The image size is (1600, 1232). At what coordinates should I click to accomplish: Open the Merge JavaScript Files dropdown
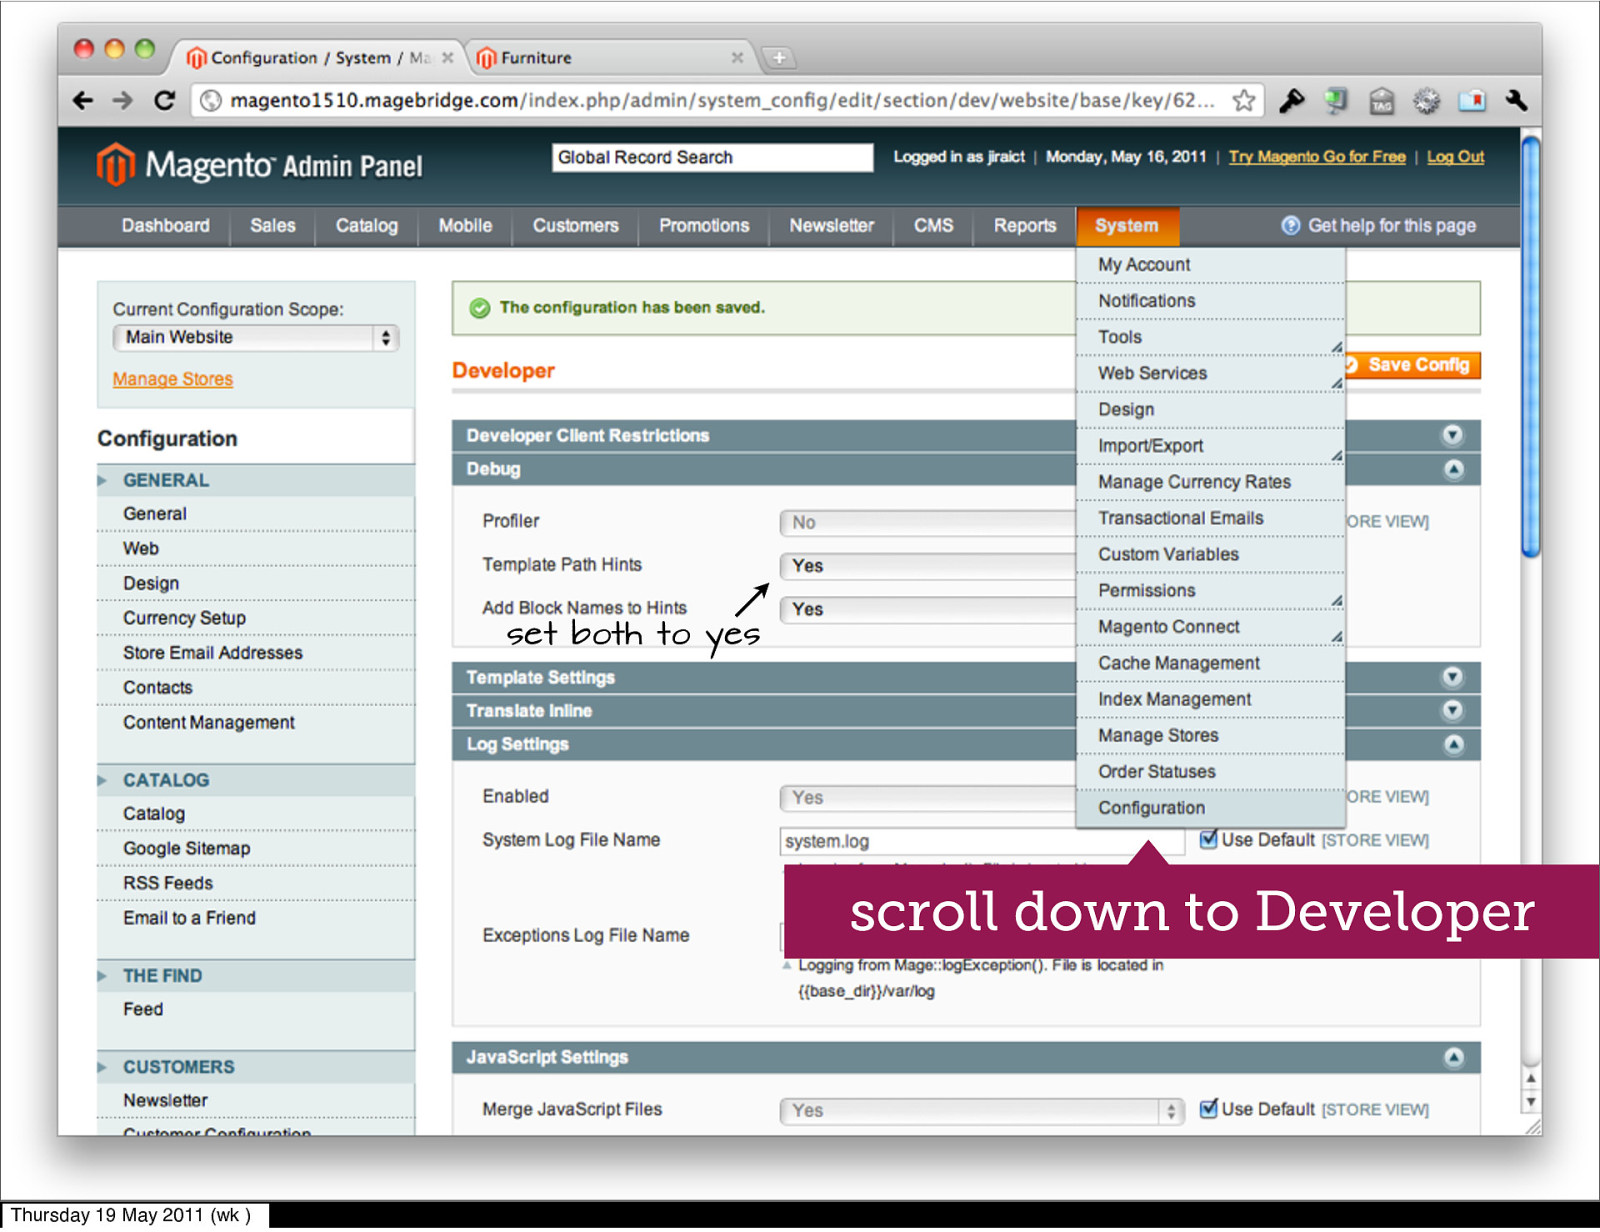[x=982, y=1110]
